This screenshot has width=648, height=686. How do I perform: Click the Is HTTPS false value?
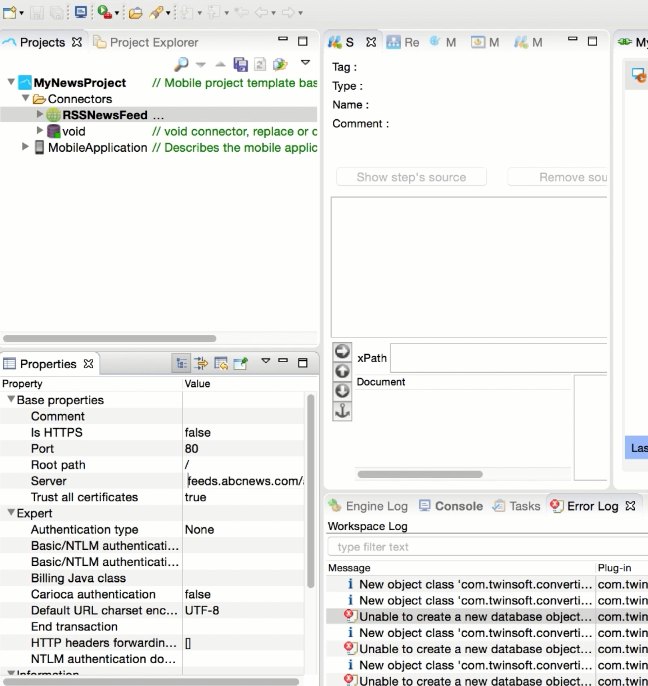pyautogui.click(x=243, y=432)
